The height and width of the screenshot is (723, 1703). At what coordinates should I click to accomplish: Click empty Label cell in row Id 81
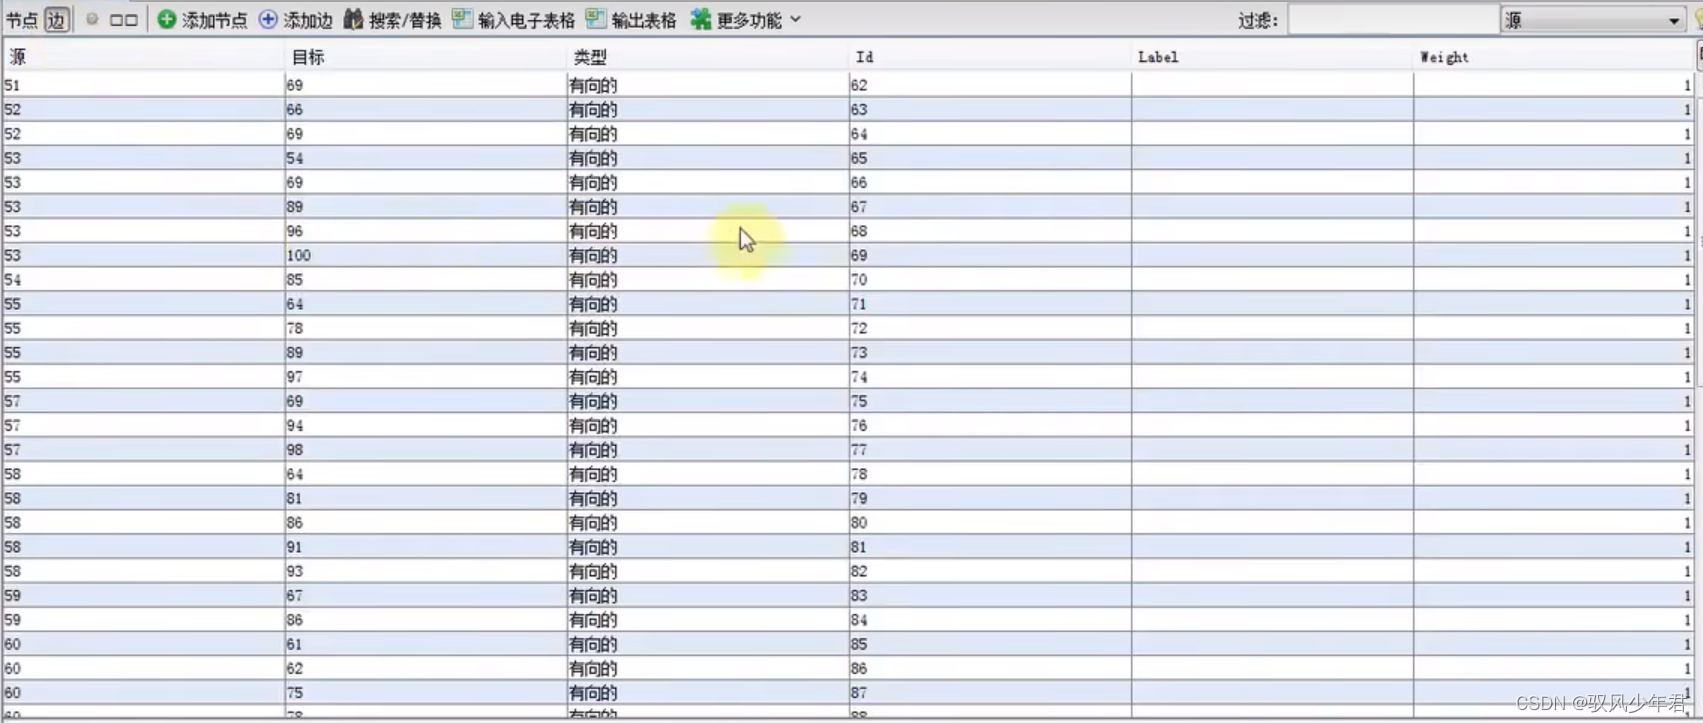click(x=1272, y=547)
